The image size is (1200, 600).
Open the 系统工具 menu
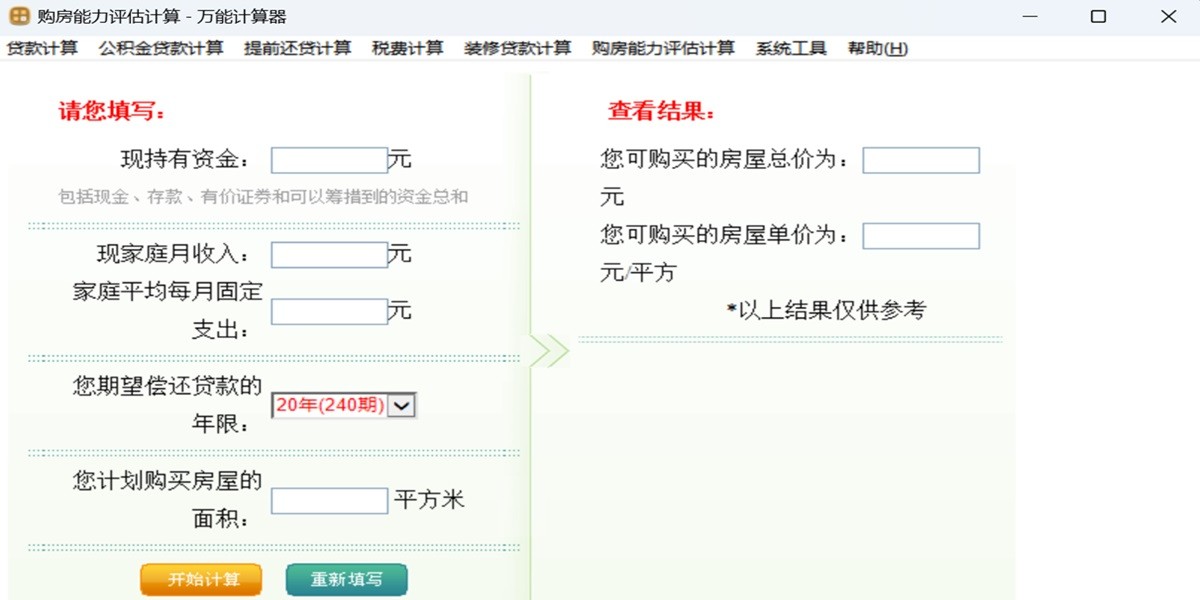pos(791,48)
